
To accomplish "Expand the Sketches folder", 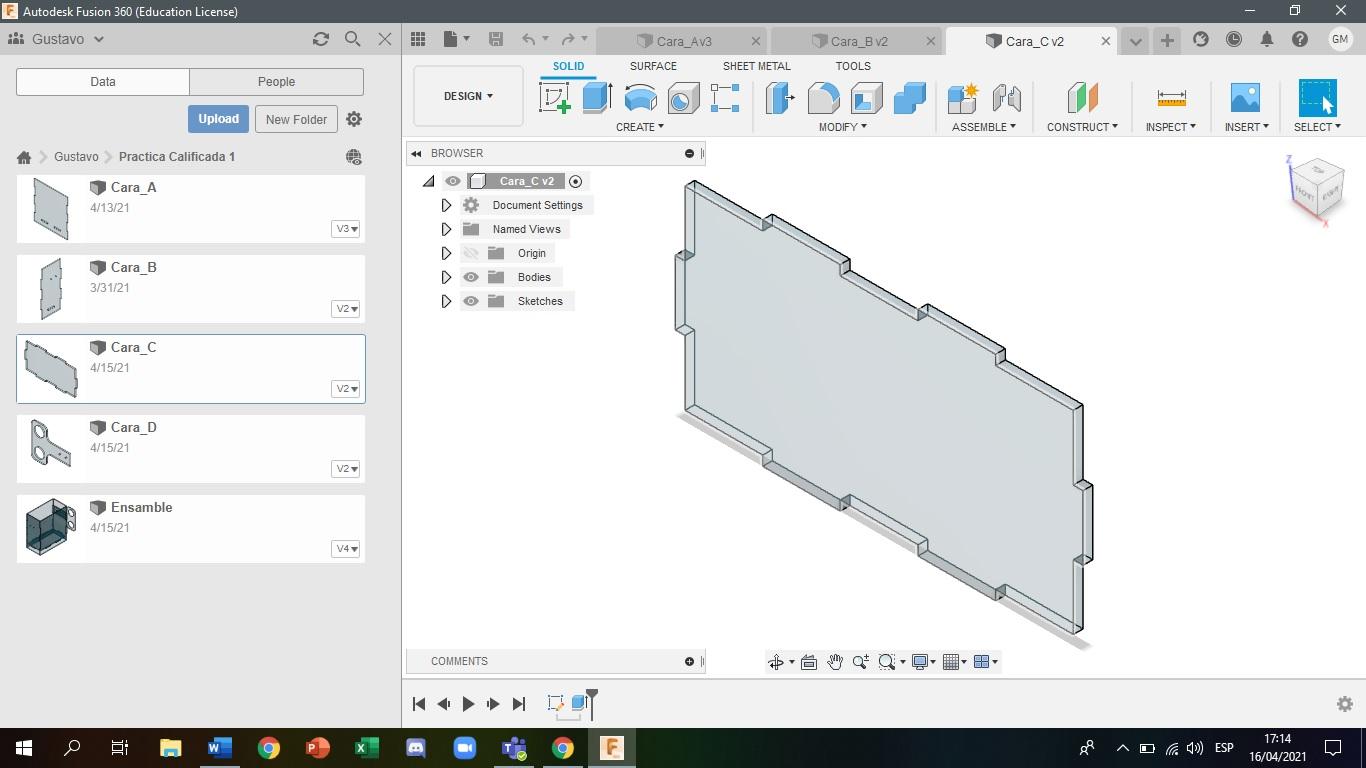I will (446, 301).
